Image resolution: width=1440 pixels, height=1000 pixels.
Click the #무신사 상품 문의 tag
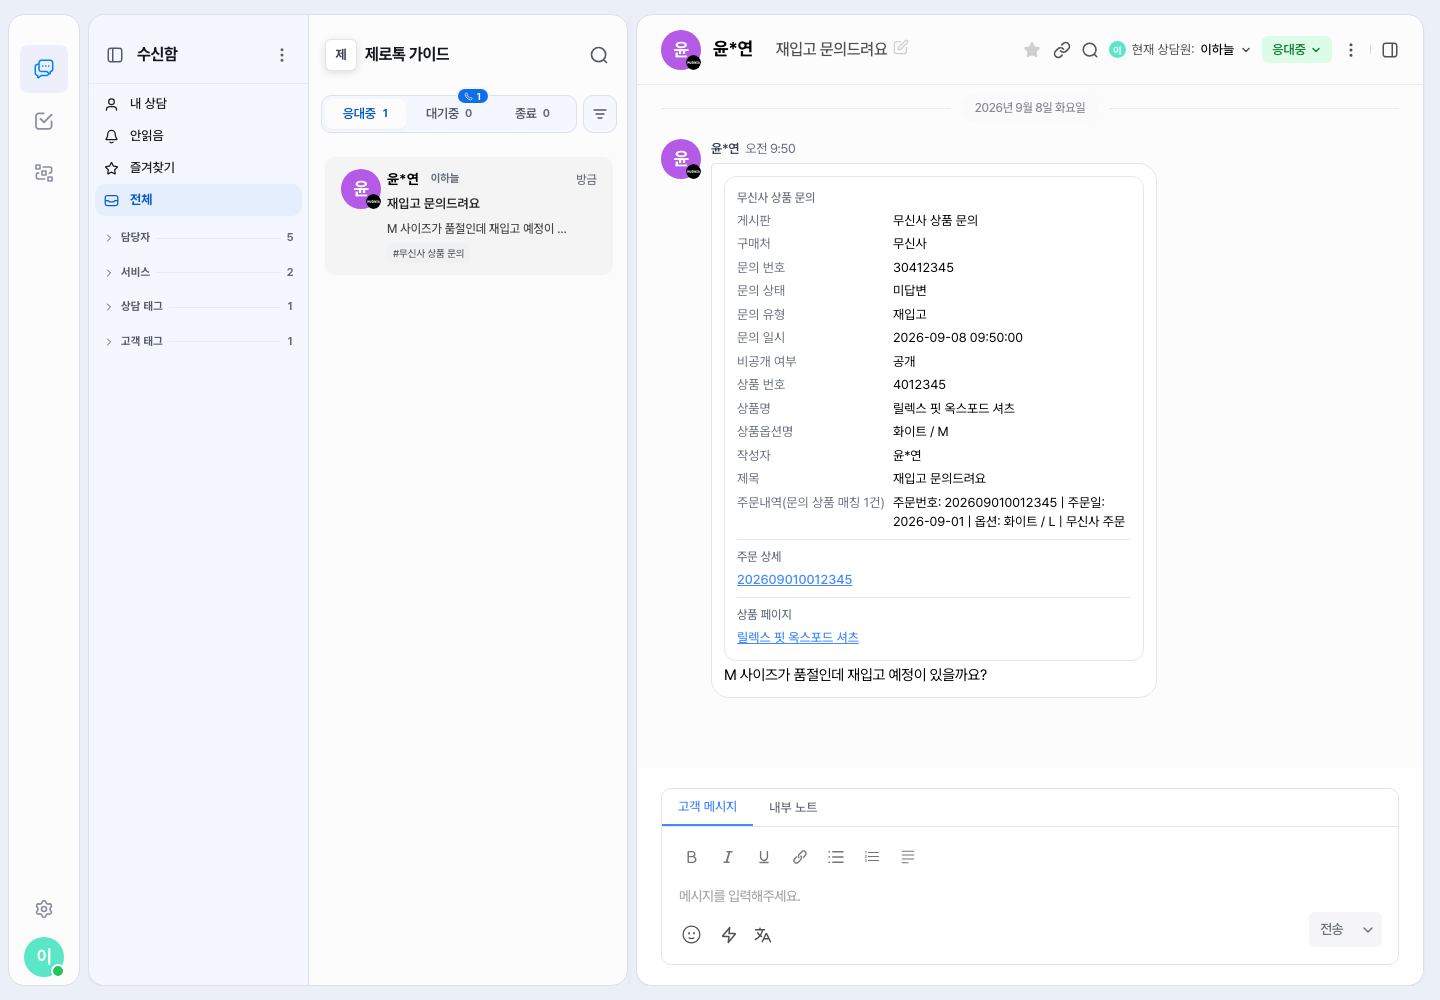pyautogui.click(x=429, y=254)
